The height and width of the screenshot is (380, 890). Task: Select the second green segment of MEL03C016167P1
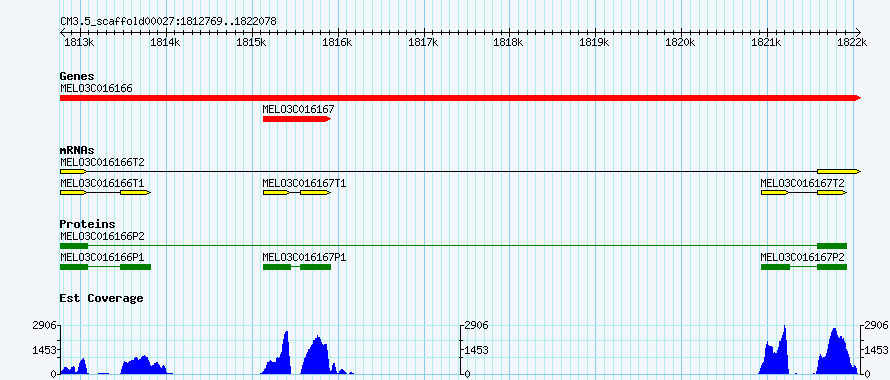click(x=316, y=267)
